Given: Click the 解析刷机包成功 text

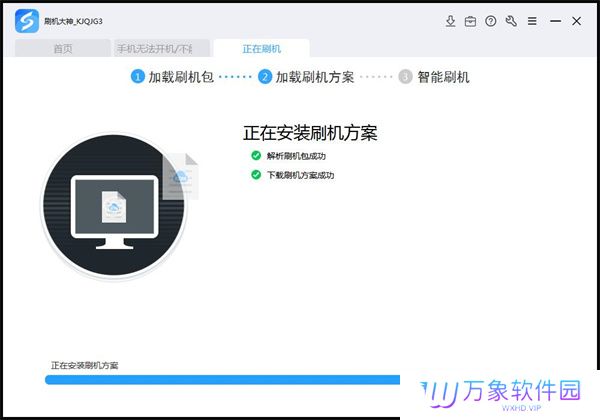Looking at the screenshot, I should coord(296,156).
